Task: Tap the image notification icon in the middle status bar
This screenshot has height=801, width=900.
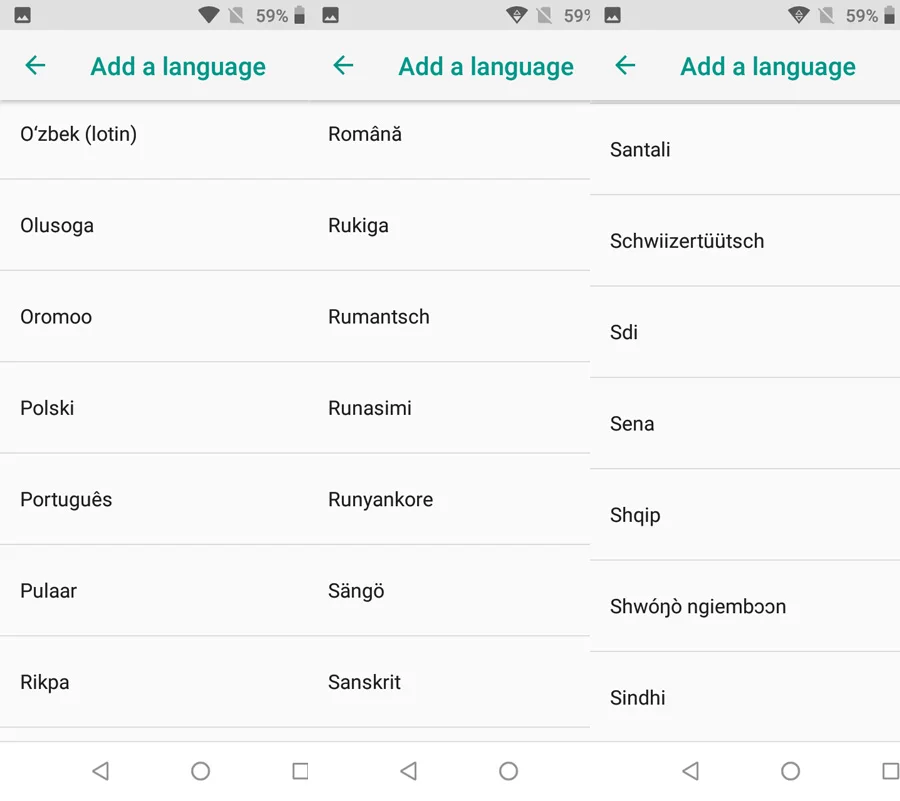Action: pos(331,15)
